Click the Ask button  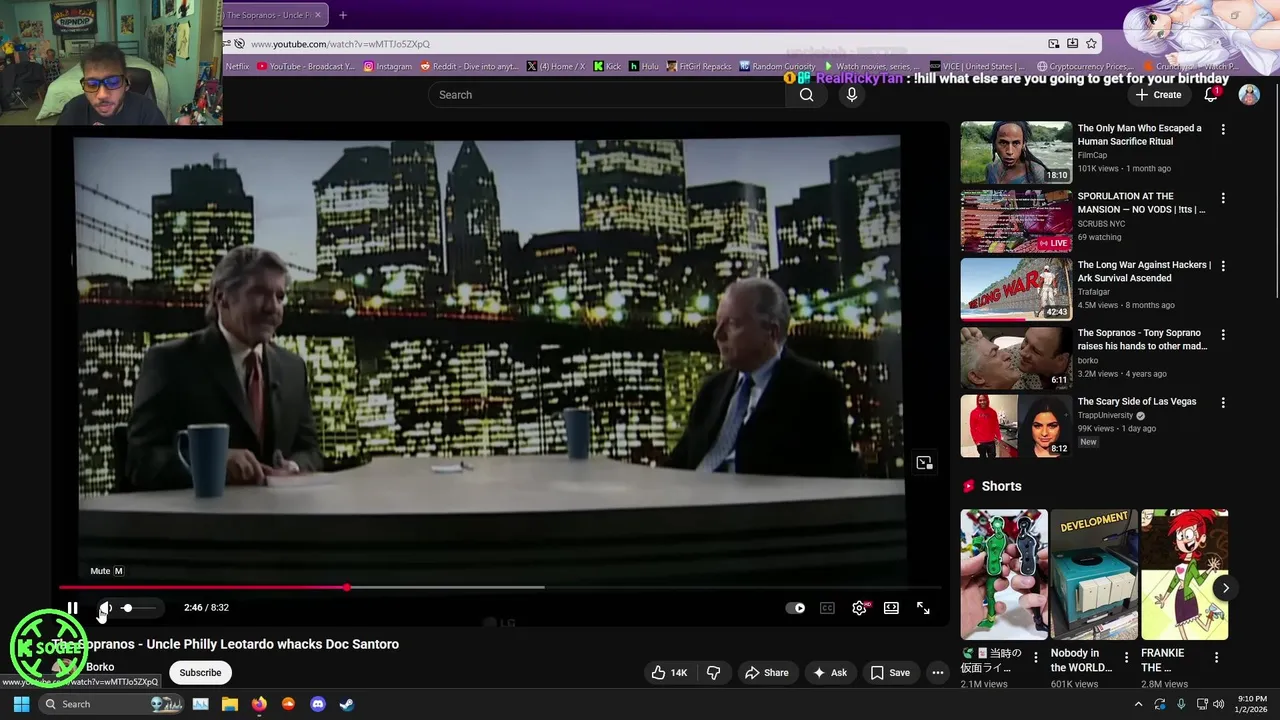point(830,673)
